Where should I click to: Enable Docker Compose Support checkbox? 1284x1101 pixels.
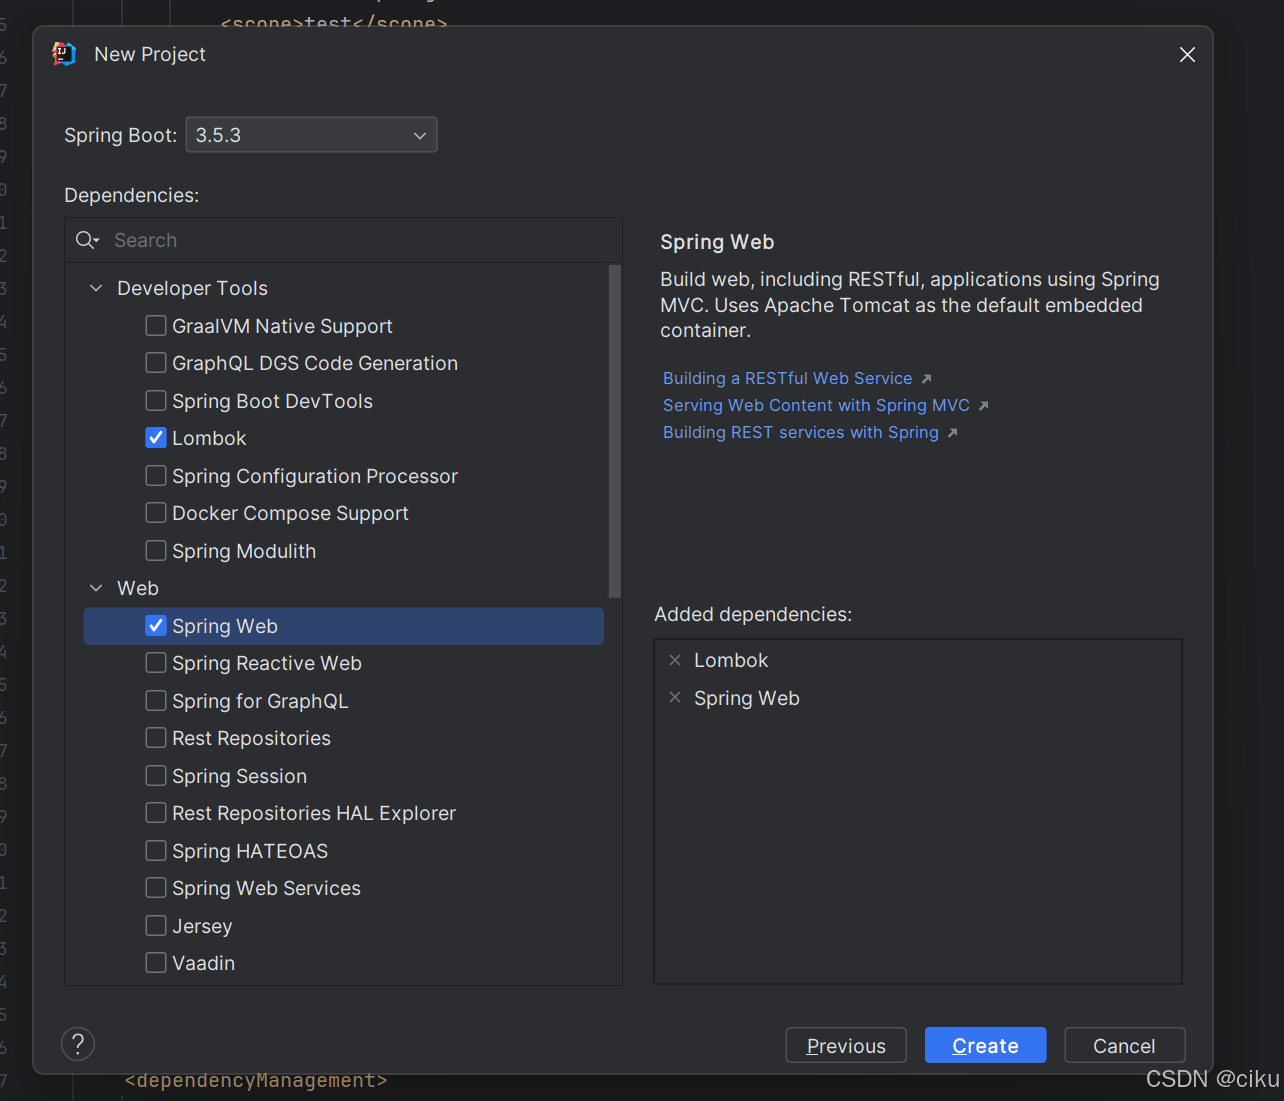tap(156, 513)
